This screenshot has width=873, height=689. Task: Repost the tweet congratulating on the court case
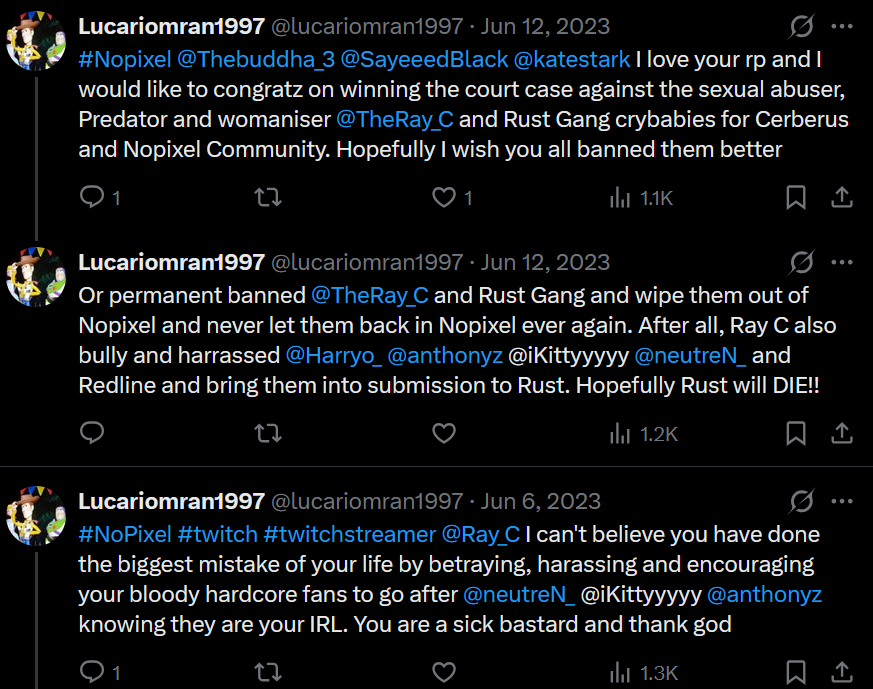point(267,198)
